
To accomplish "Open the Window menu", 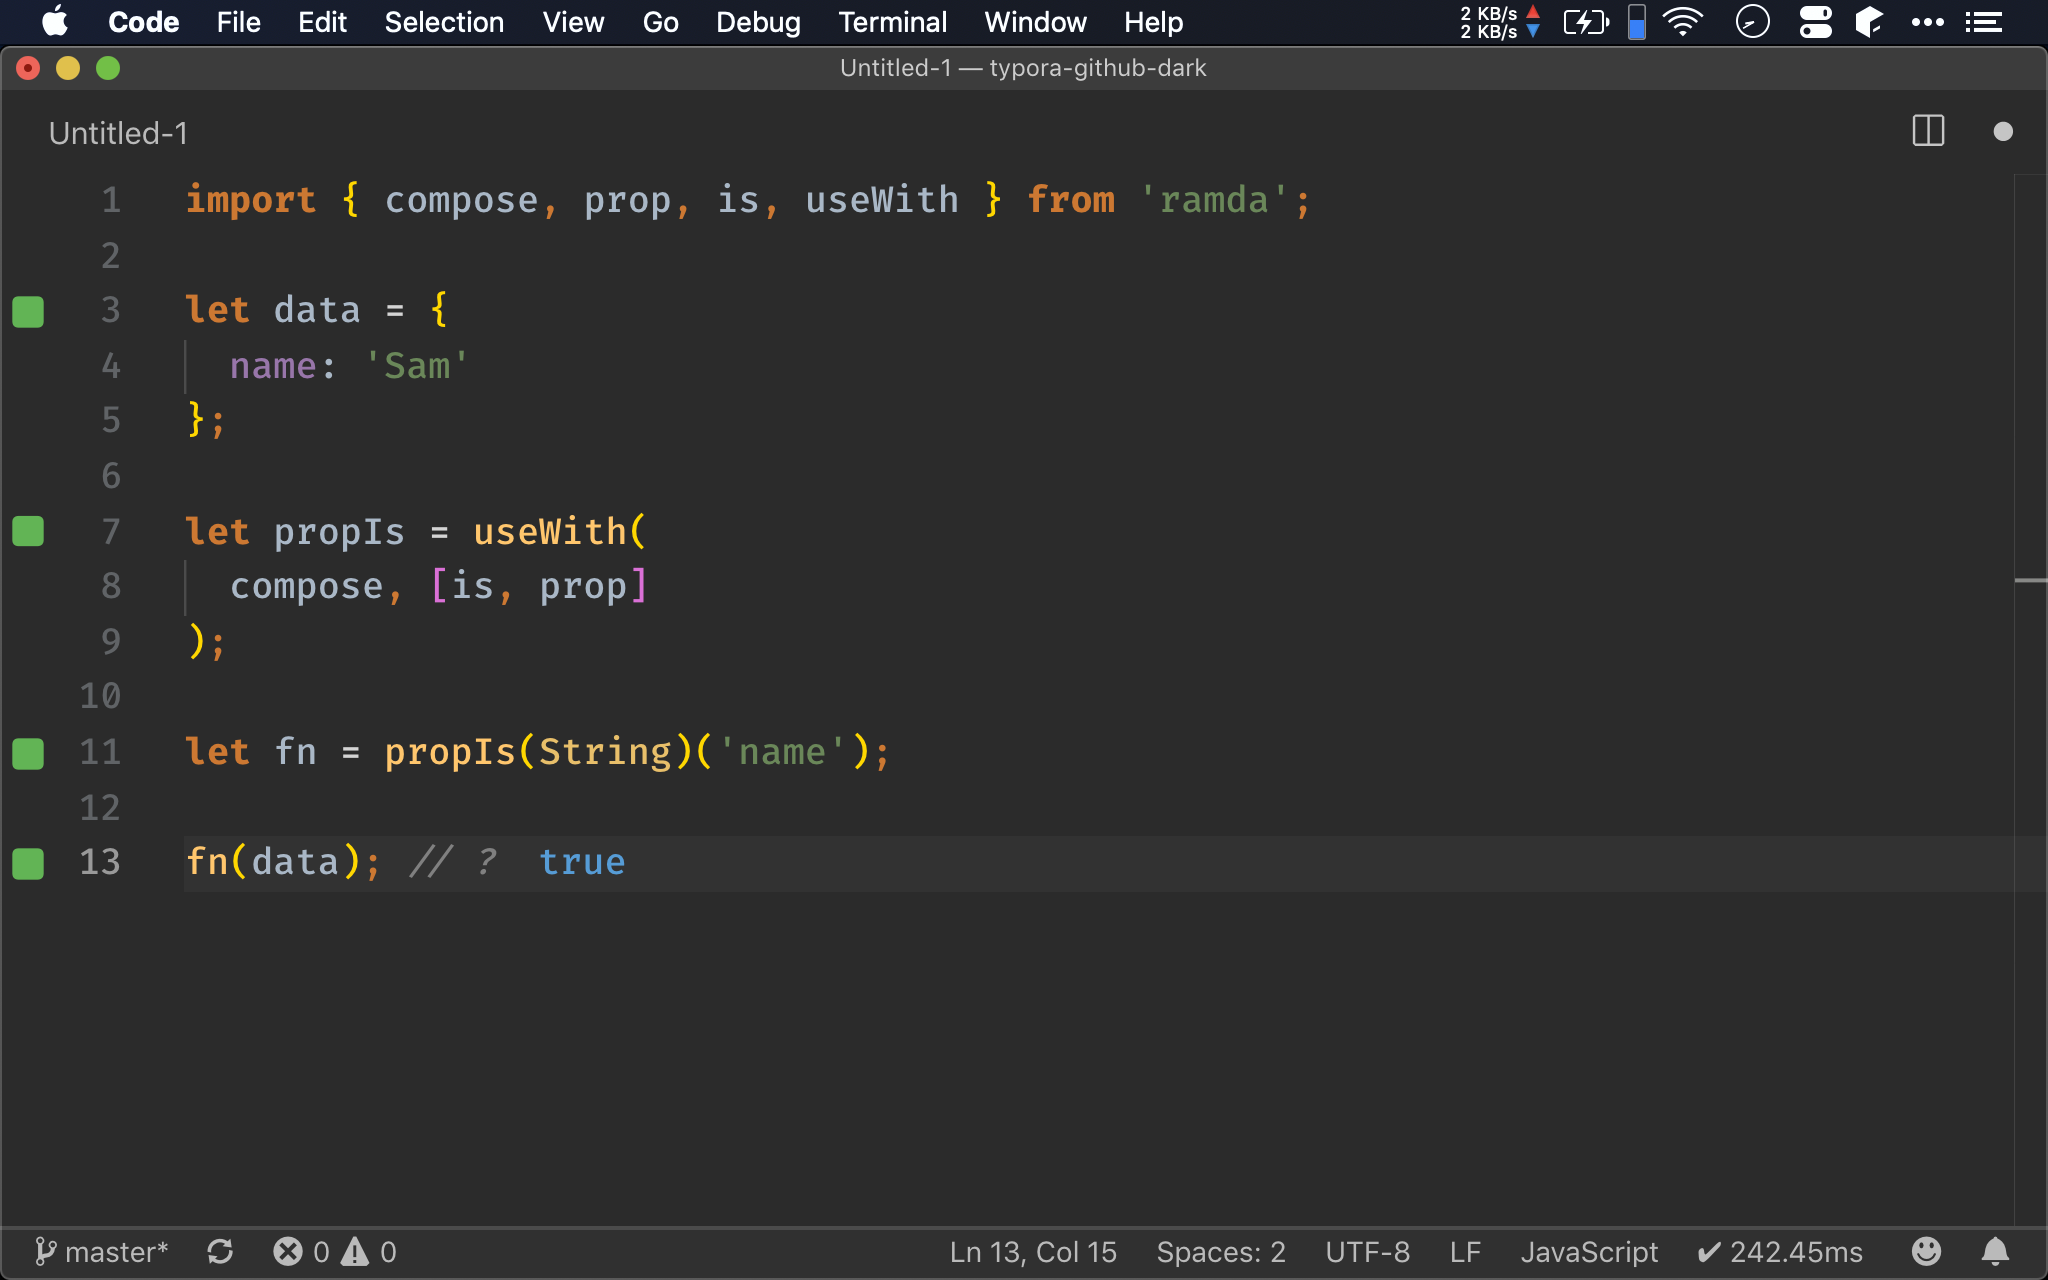I will coord(1035,22).
